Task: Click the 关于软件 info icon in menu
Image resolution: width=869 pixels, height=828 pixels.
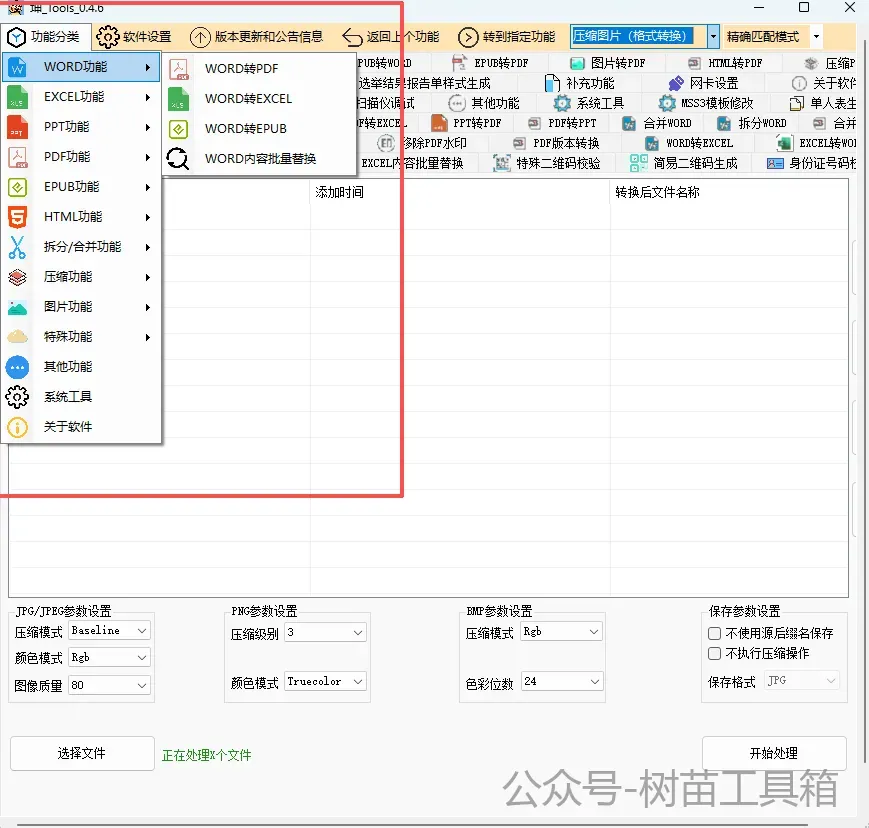Action: coord(17,427)
